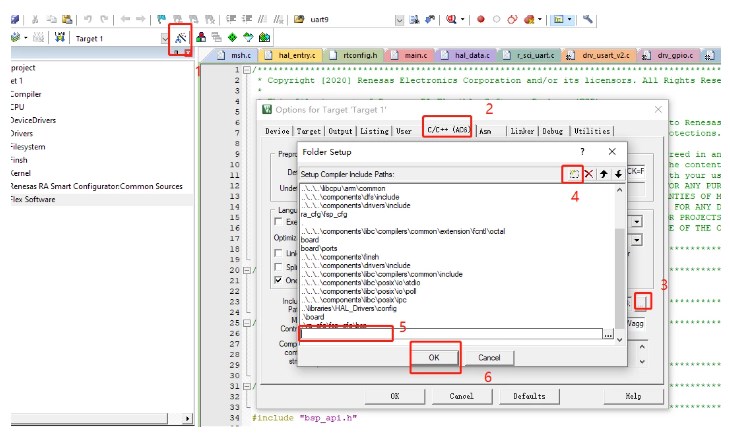Expand debug session icon dropdown arrow
The image size is (730, 437).
[462, 19]
